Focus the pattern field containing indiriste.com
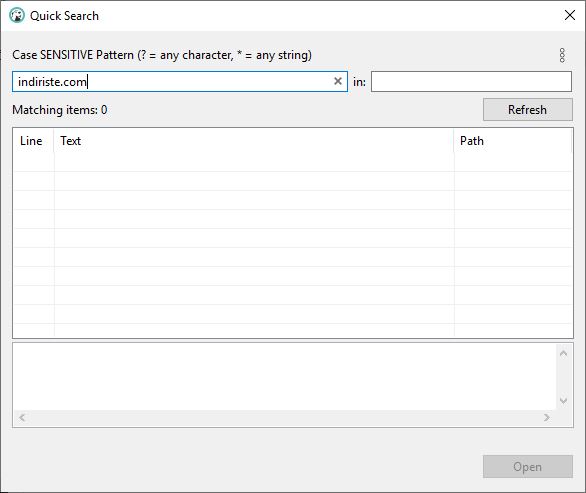Screen dimensions: 586x493 click(x=180, y=81)
